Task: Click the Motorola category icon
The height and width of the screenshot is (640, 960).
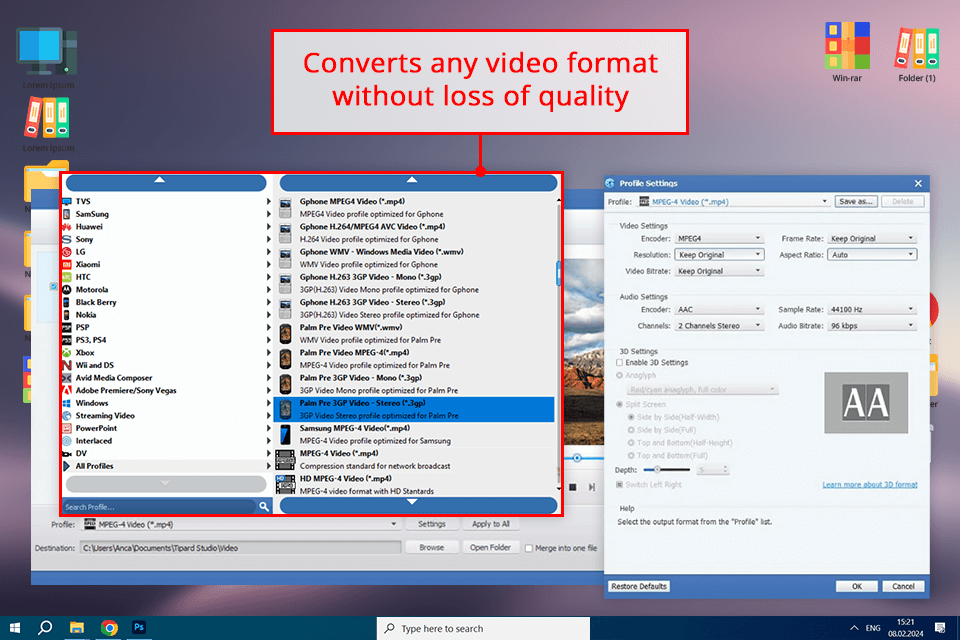Action: click(67, 290)
